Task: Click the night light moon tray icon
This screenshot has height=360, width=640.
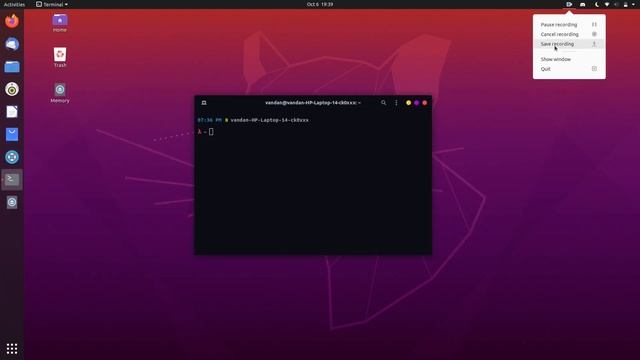Action: pos(597,4)
